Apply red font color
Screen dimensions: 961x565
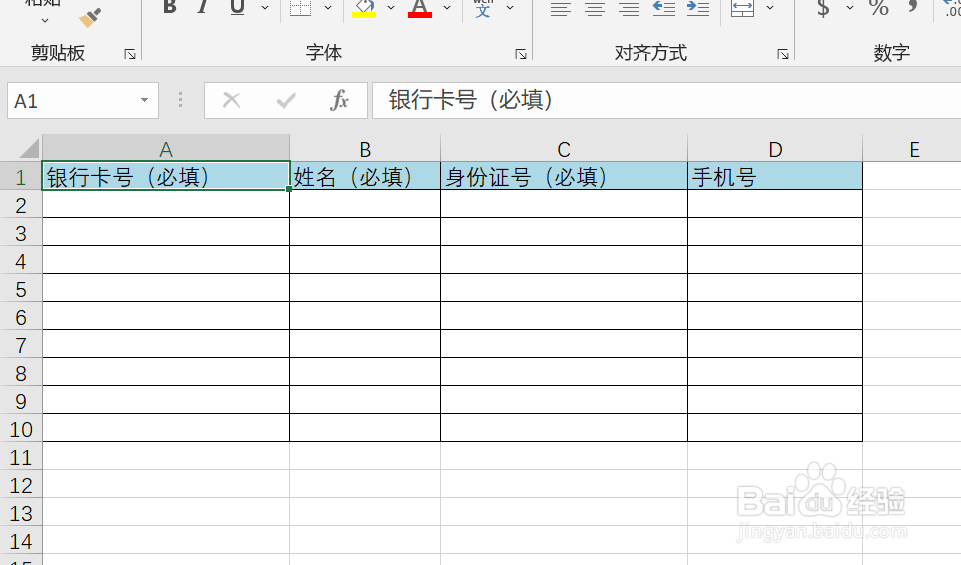(x=420, y=8)
